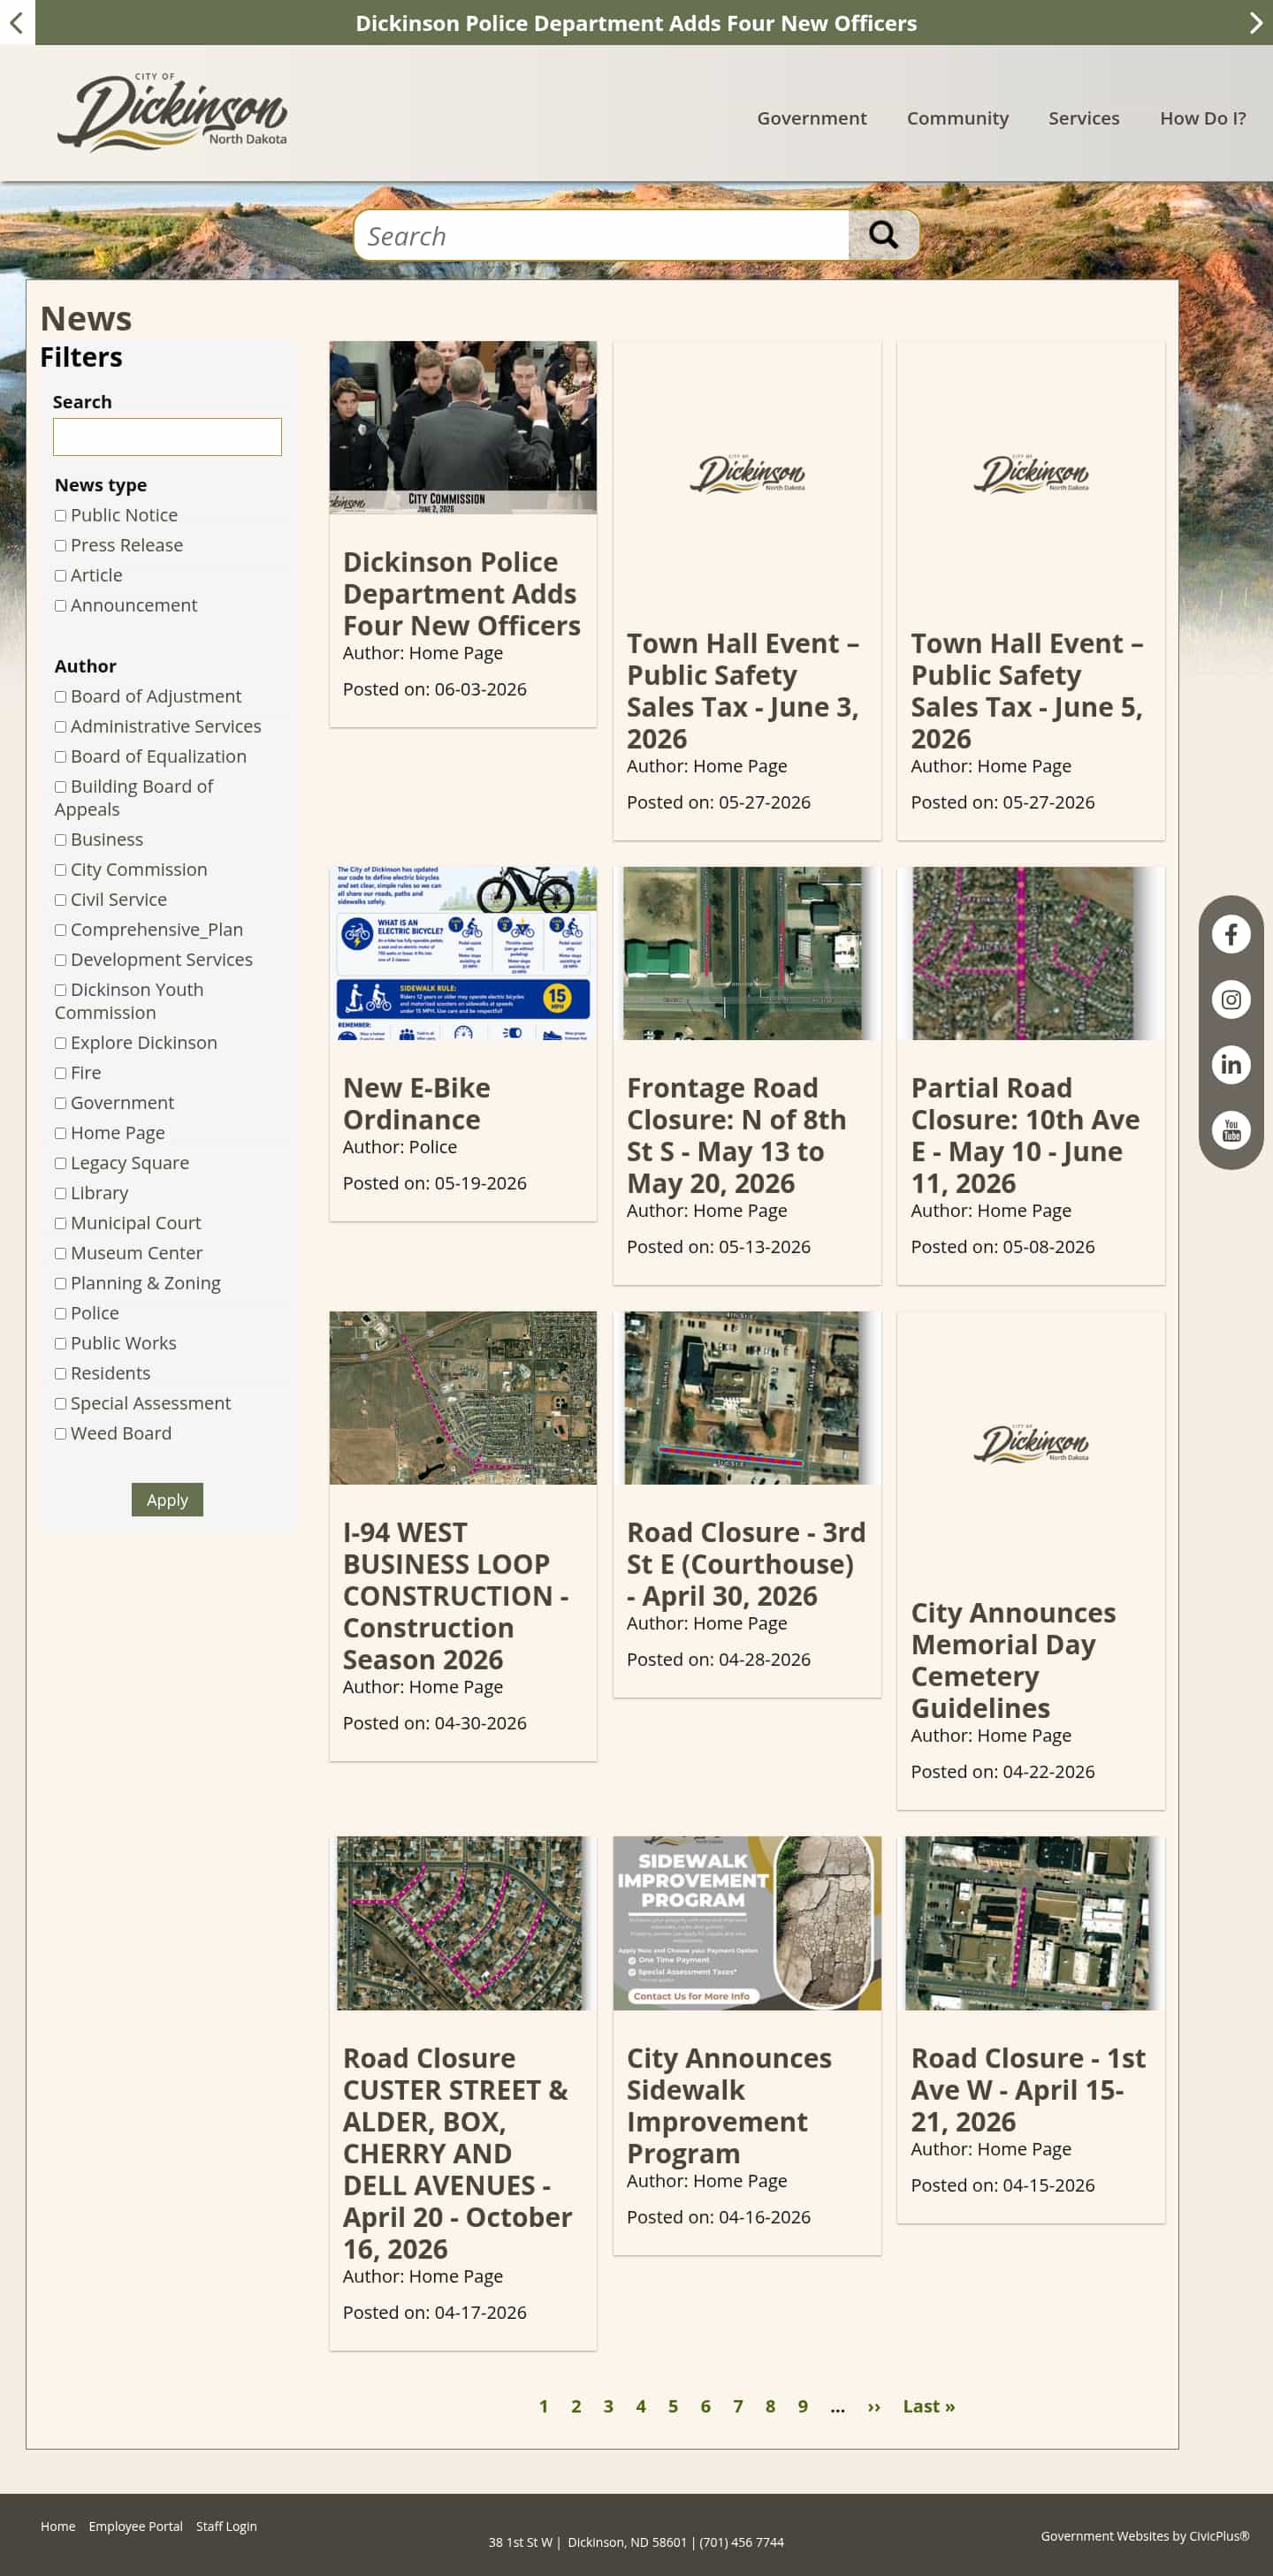
Task: Enable the Public Works author filter
Action: 61,1344
